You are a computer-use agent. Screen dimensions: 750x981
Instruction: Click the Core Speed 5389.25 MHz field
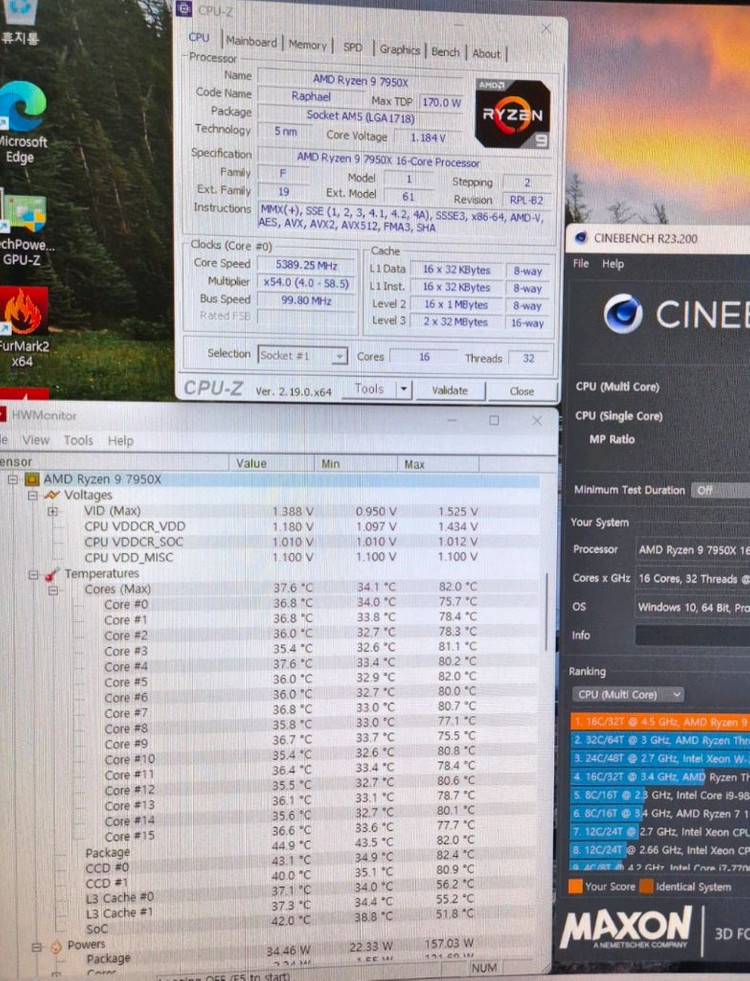(x=306, y=265)
